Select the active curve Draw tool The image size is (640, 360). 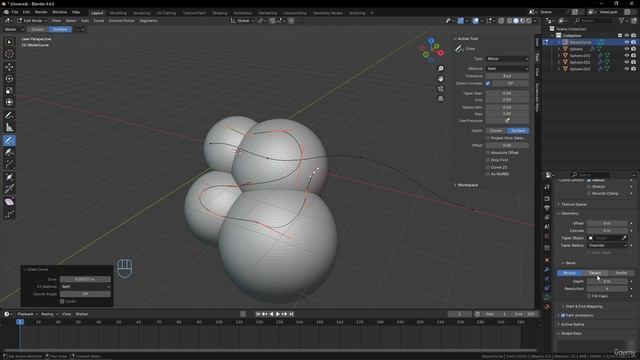click(9, 140)
